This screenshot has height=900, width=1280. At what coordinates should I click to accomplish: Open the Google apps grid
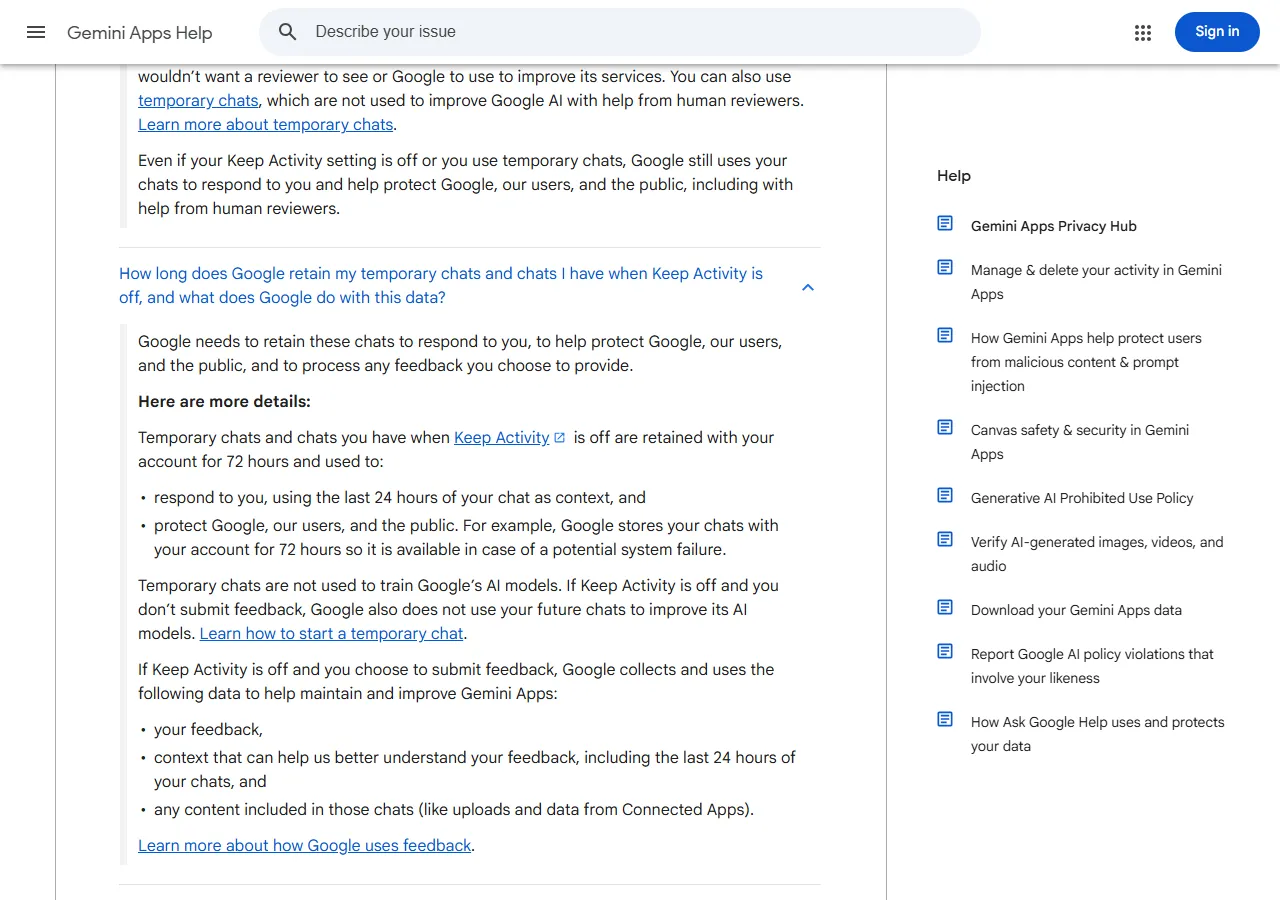pos(1143,33)
